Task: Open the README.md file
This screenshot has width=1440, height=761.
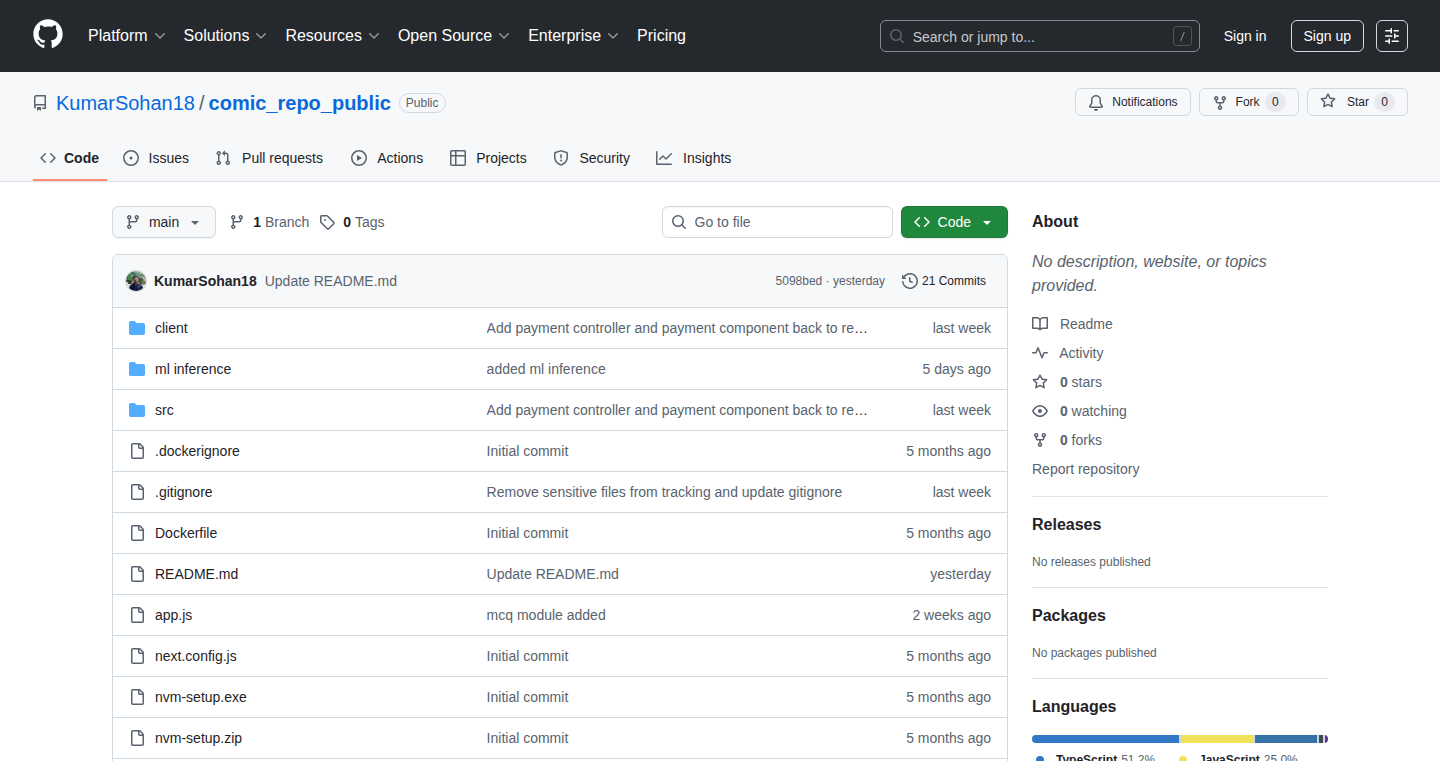Action: pyautogui.click(x=196, y=574)
